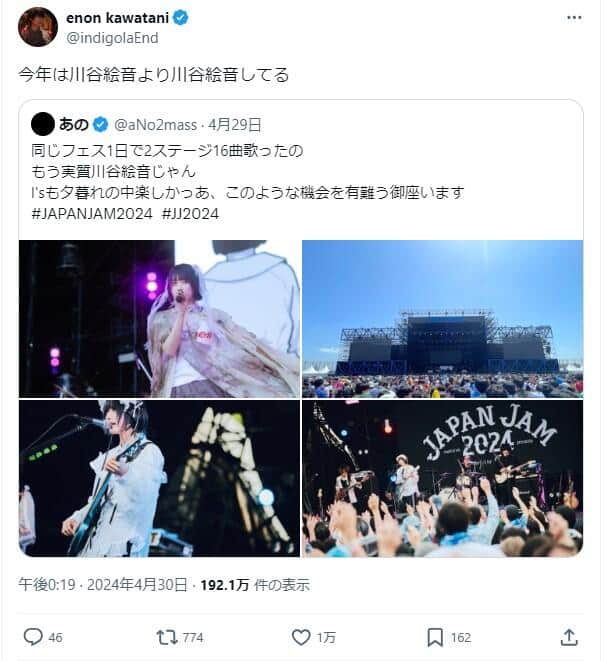Click the #JAPANJAM2024 hashtag

click(x=92, y=214)
